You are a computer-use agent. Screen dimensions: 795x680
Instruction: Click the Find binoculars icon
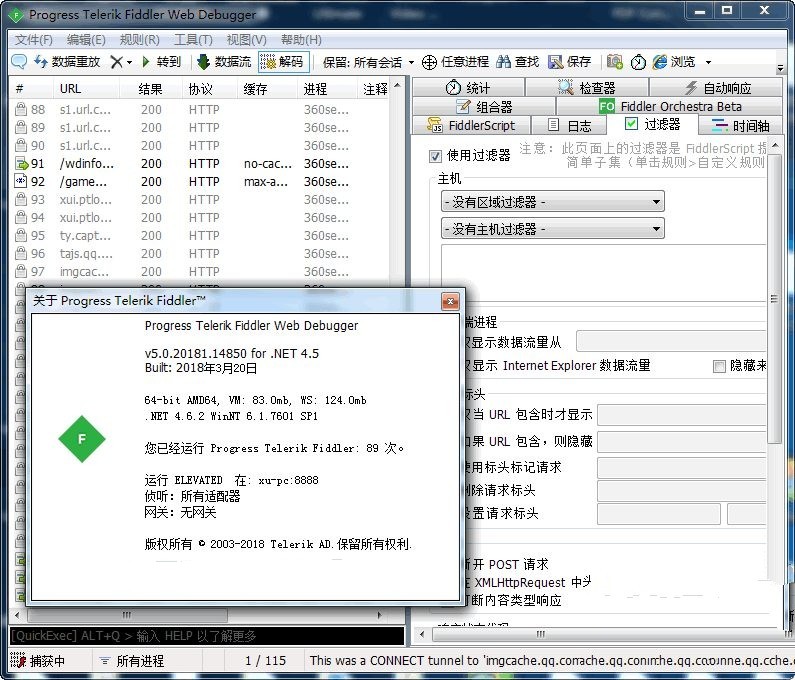pyautogui.click(x=503, y=62)
